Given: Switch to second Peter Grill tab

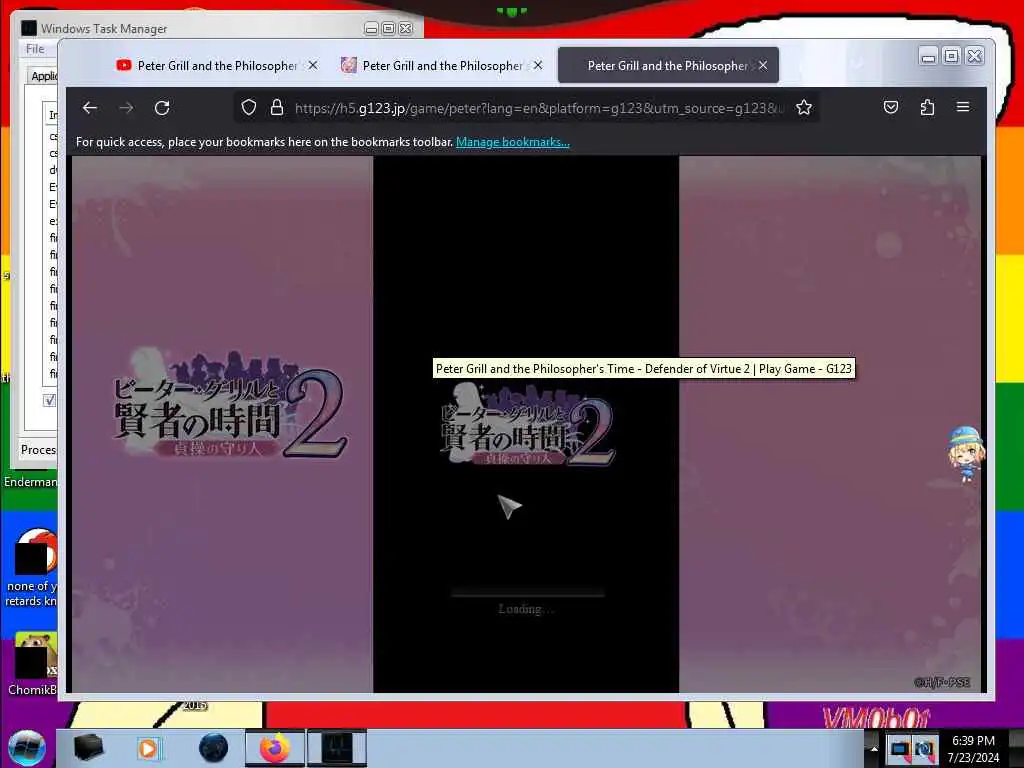Looking at the screenshot, I should pos(442,65).
